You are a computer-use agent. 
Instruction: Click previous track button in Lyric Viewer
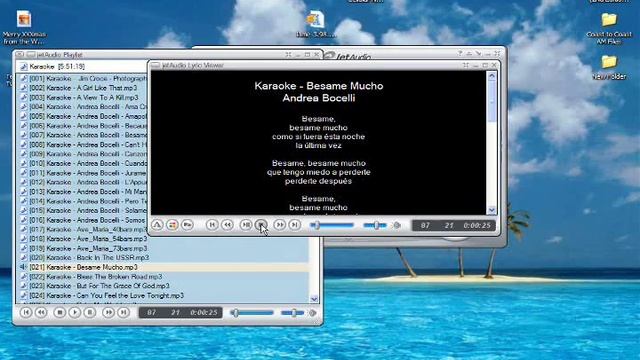(x=212, y=225)
